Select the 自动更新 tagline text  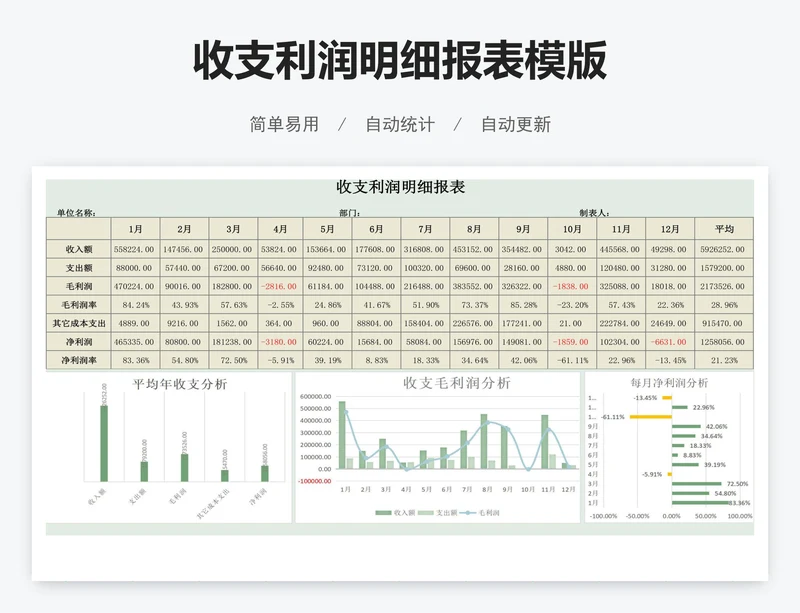click(516, 124)
